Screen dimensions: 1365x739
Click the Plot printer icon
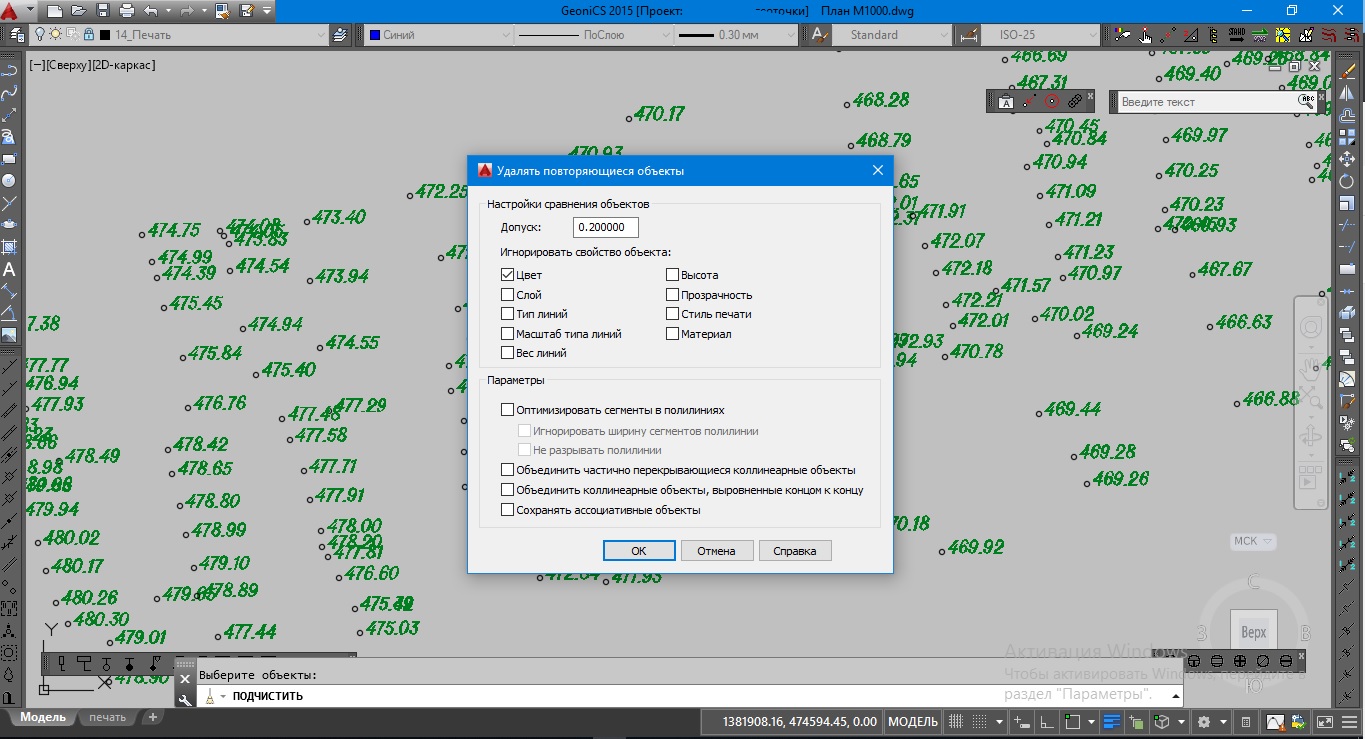coord(127,11)
